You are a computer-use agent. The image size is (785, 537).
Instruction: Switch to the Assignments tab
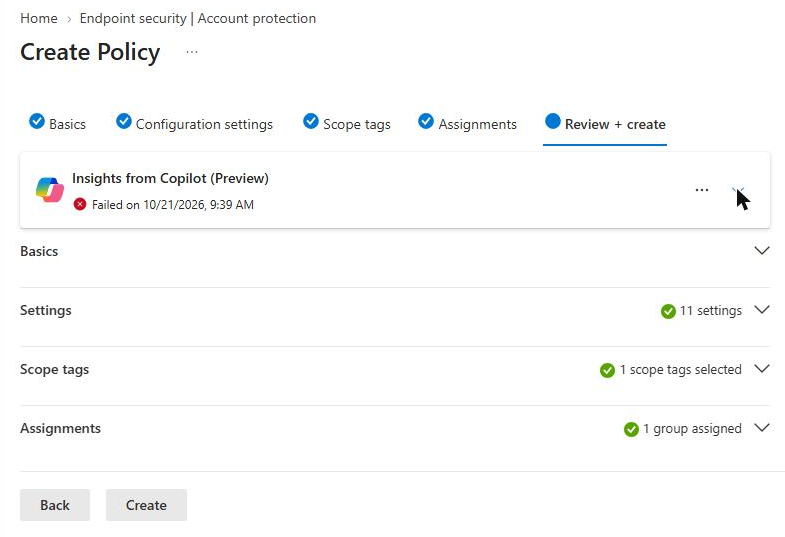coord(467,124)
